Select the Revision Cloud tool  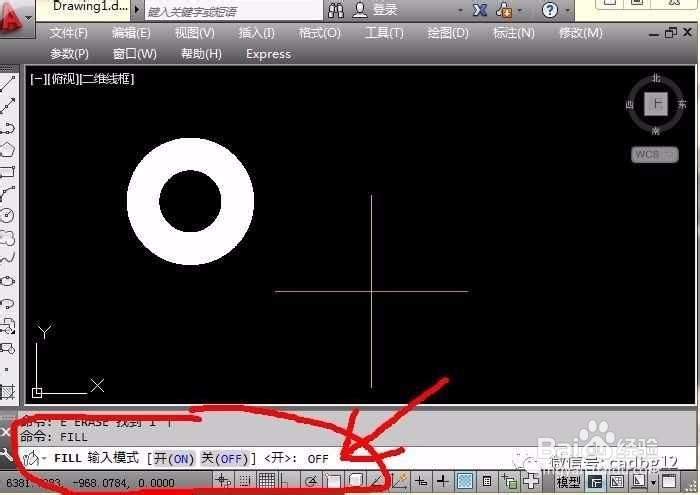(8, 237)
